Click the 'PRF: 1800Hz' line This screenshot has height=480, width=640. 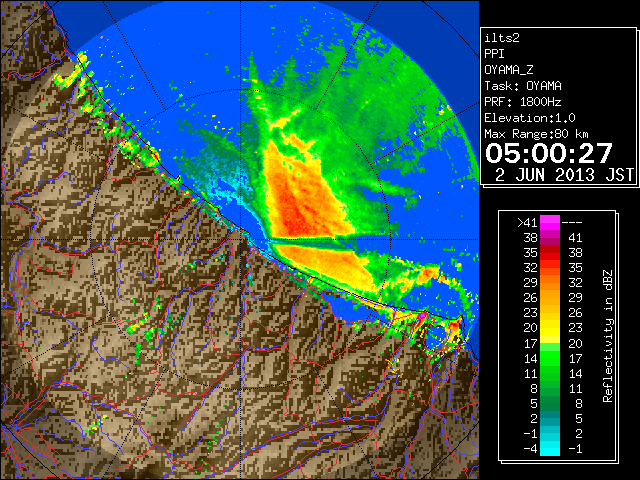[x=523, y=102]
